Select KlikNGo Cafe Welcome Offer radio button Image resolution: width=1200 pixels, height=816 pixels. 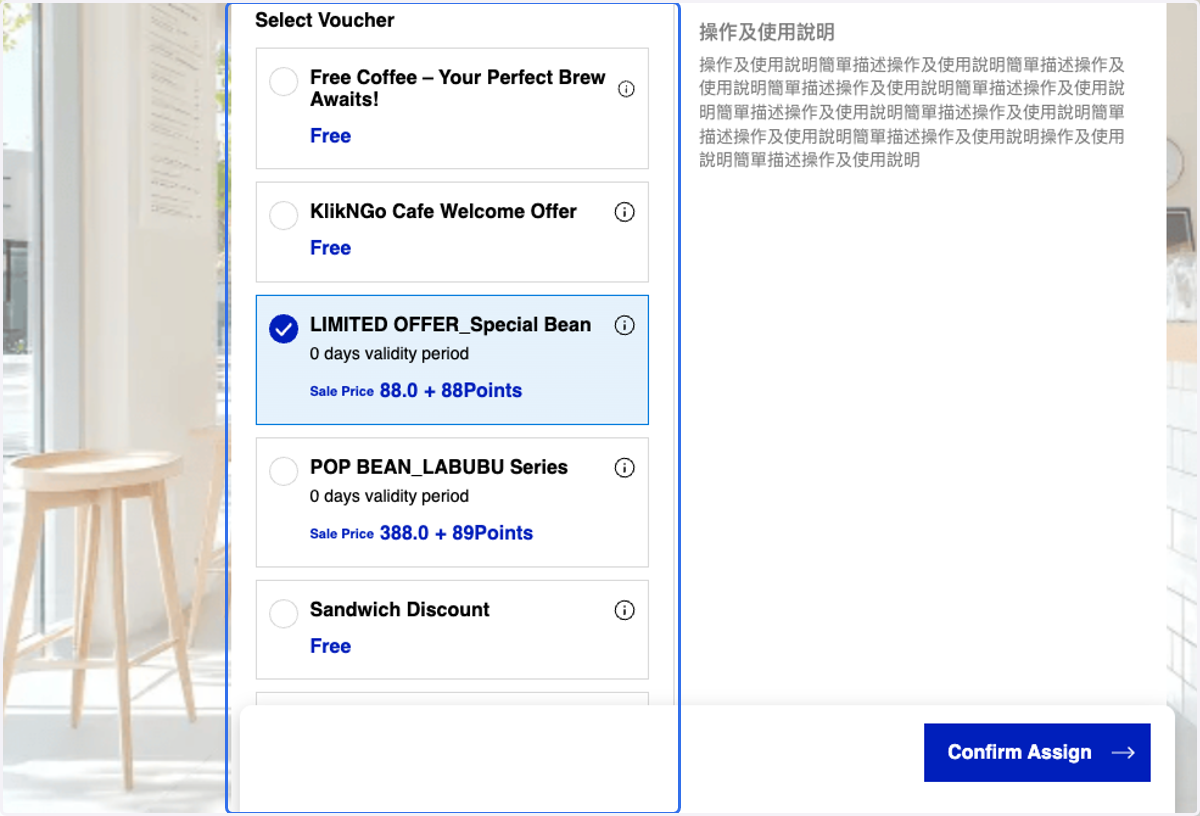click(284, 215)
